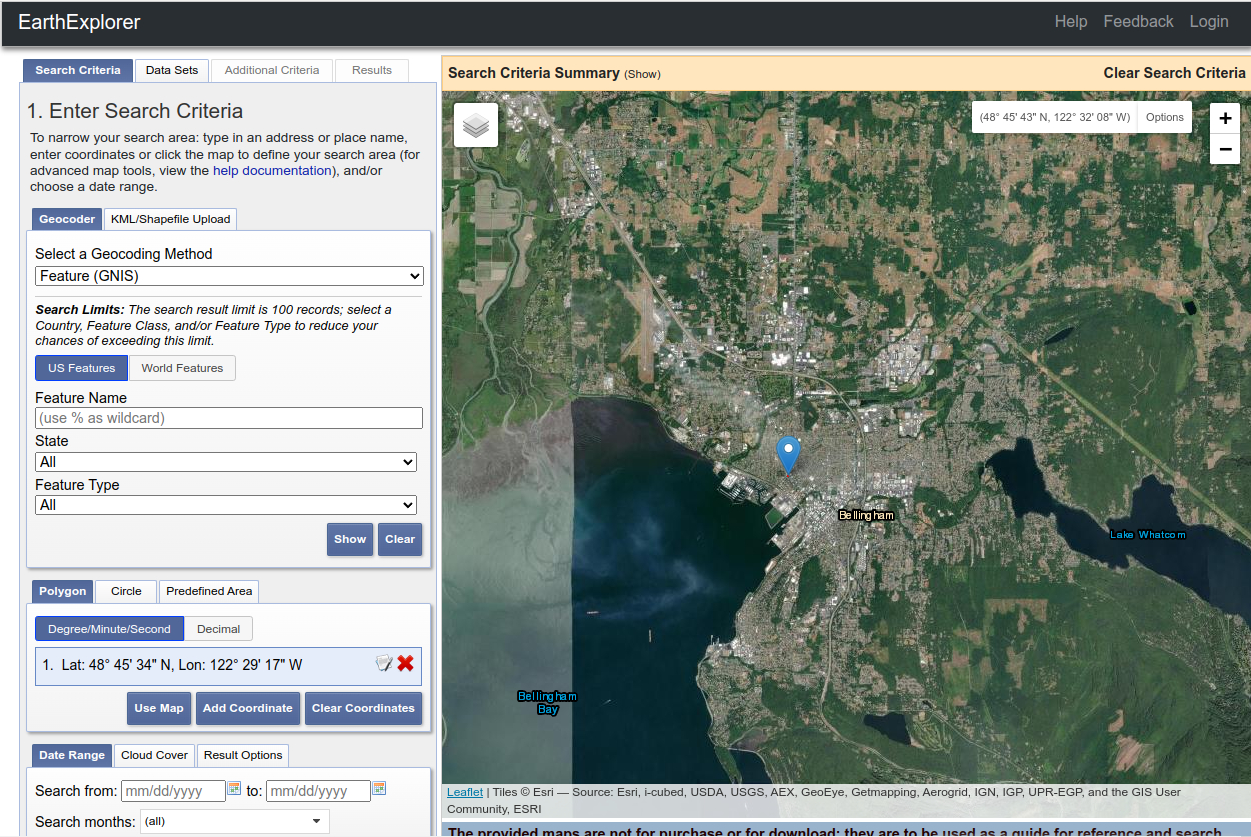Open the Search months selector
This screenshot has width=1251, height=837.
pos(234,821)
